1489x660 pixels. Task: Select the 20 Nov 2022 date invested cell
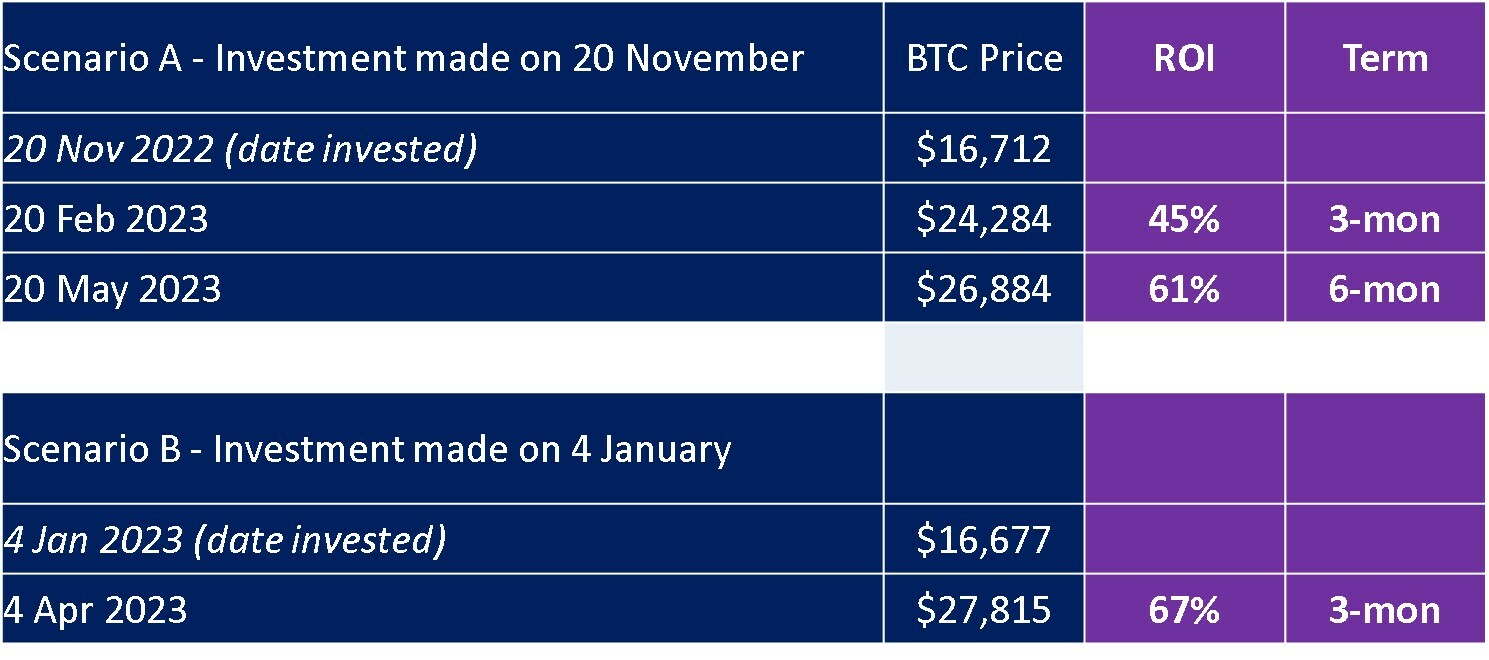442,148
